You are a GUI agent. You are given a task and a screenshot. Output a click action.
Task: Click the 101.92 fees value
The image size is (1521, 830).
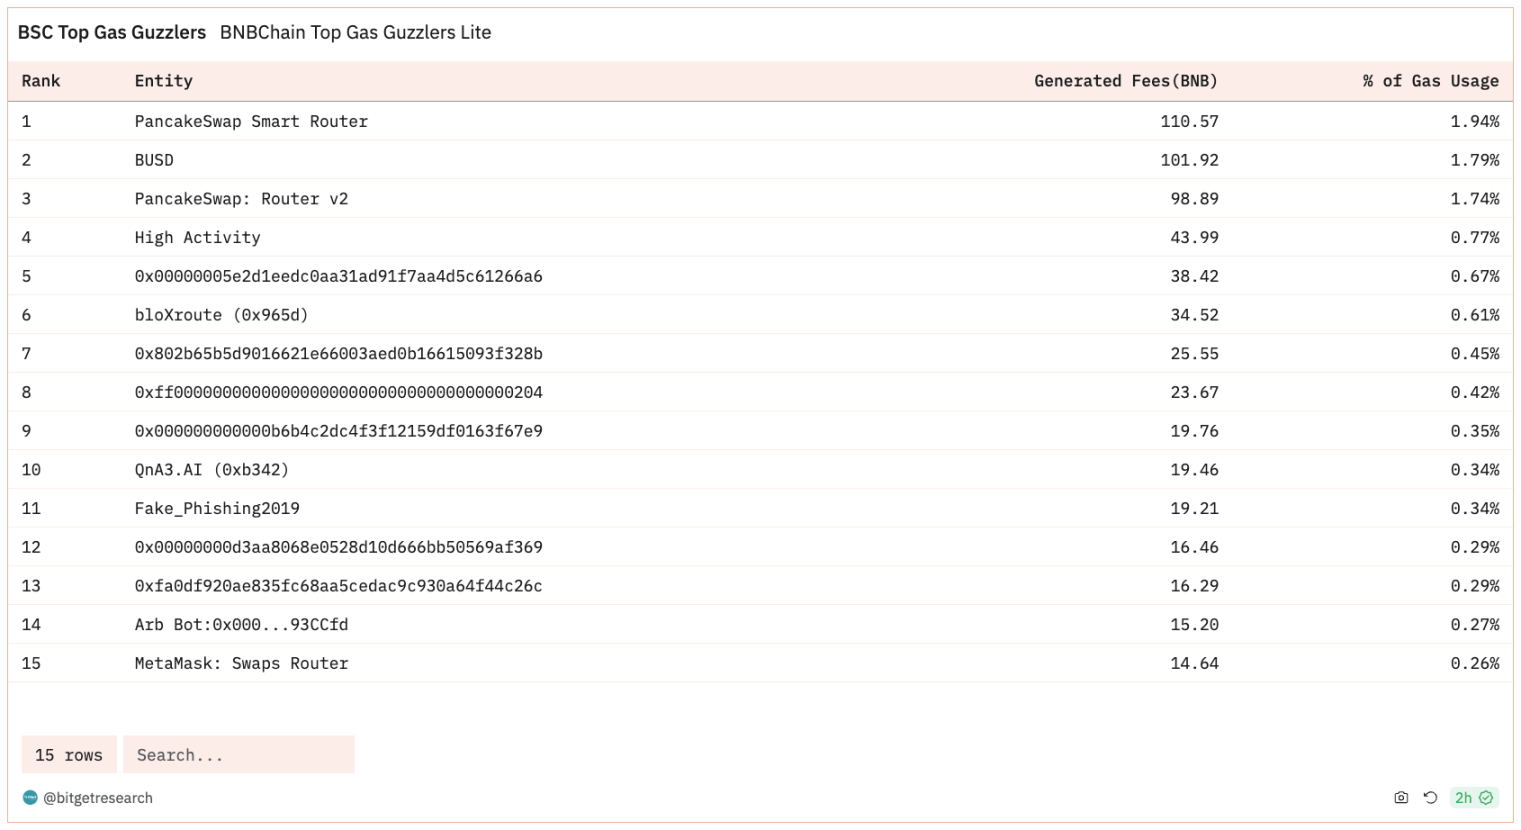(1190, 160)
